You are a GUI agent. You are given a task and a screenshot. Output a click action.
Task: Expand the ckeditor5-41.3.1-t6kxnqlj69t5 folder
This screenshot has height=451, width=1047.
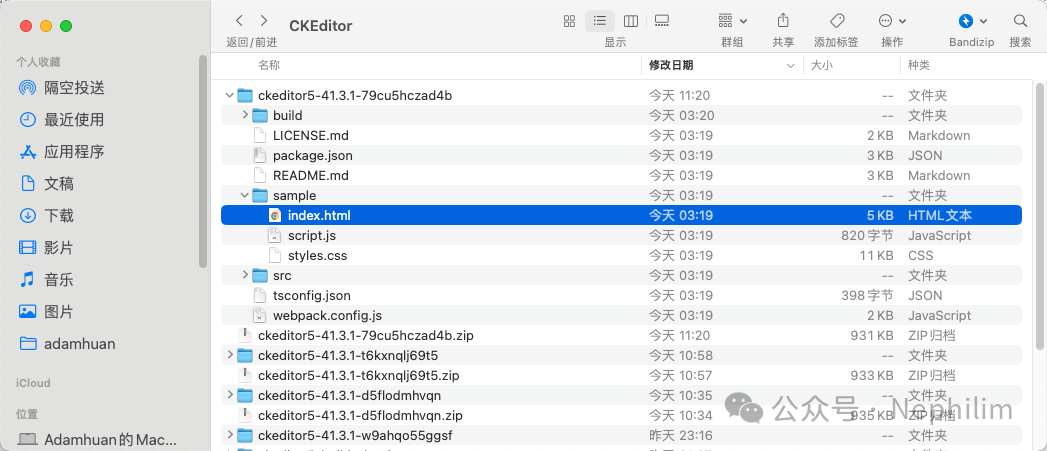230,355
